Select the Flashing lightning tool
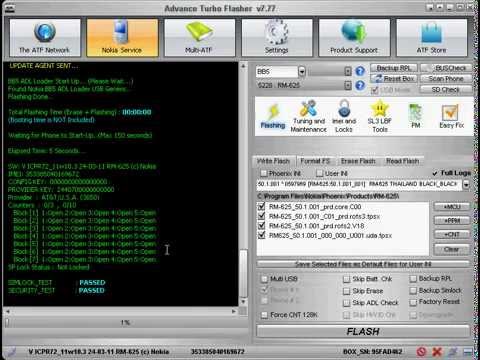Viewport: 480px width, 360px height. click(x=273, y=116)
